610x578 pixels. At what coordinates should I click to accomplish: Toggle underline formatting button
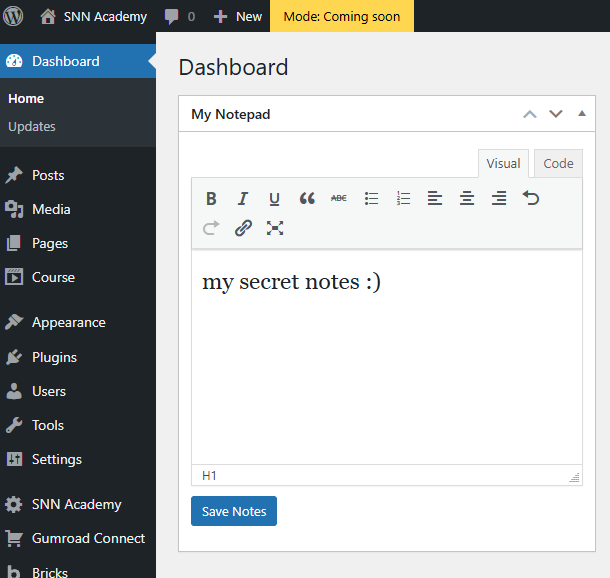275,198
